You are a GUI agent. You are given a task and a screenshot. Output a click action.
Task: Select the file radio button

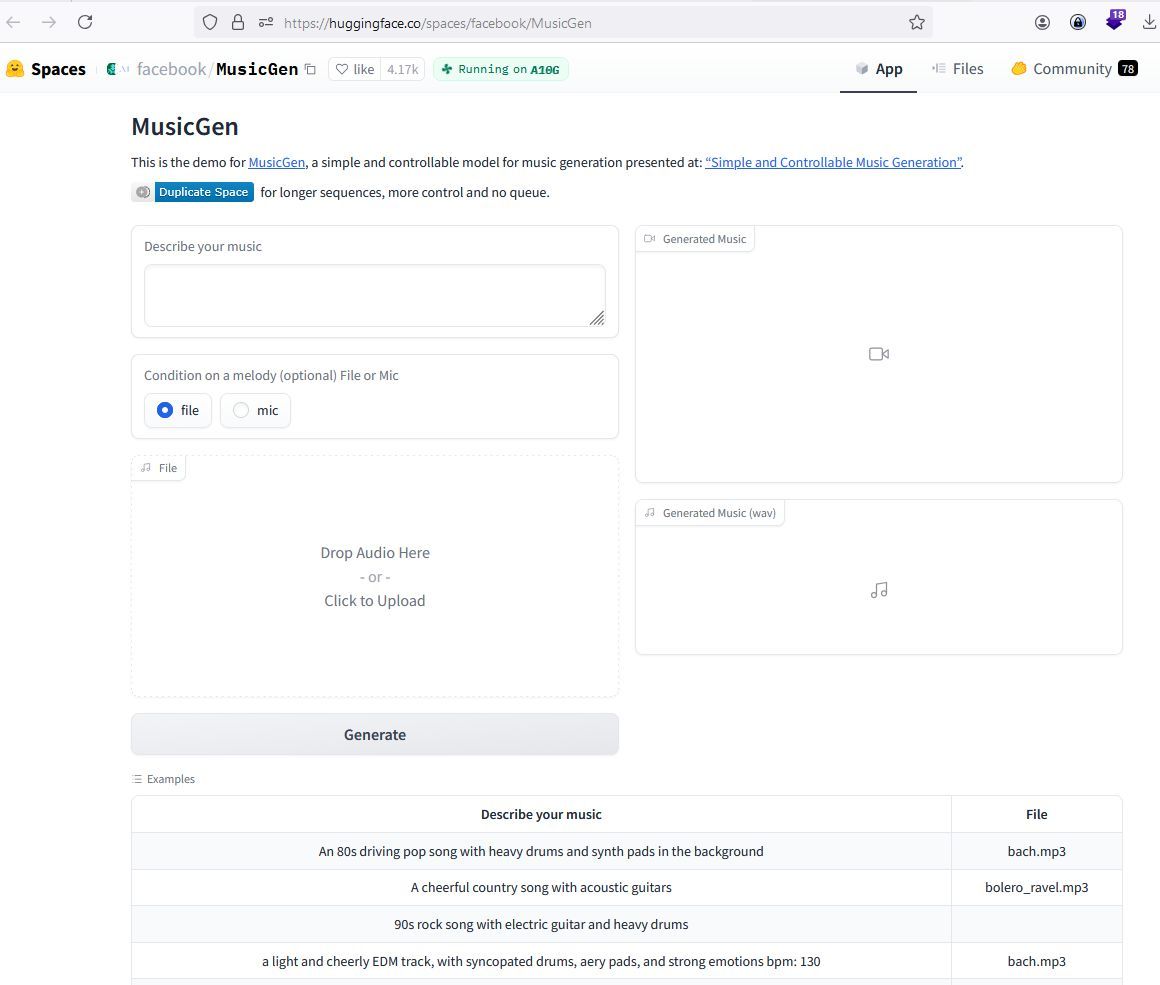[x=178, y=410]
